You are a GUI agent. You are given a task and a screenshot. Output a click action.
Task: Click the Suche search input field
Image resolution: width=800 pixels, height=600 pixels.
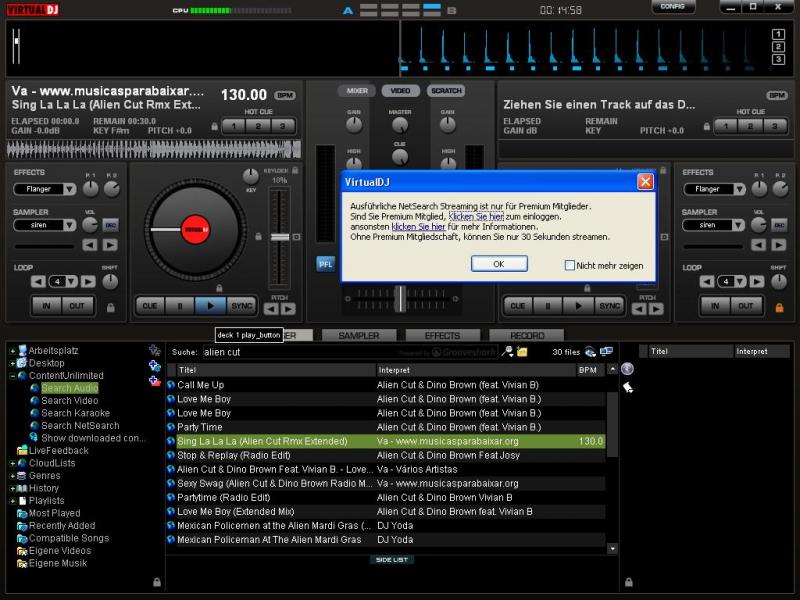(300, 352)
